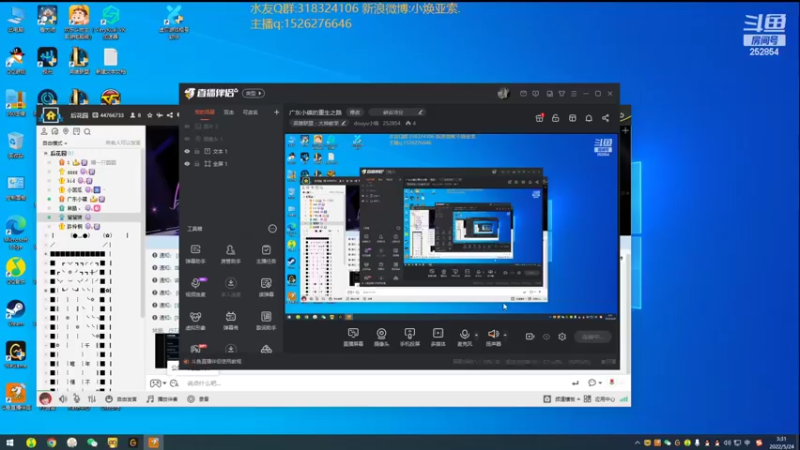This screenshot has width=800, height=450.
Task: Toggle the preview eye icon beside the settings gear
Action: (546, 337)
